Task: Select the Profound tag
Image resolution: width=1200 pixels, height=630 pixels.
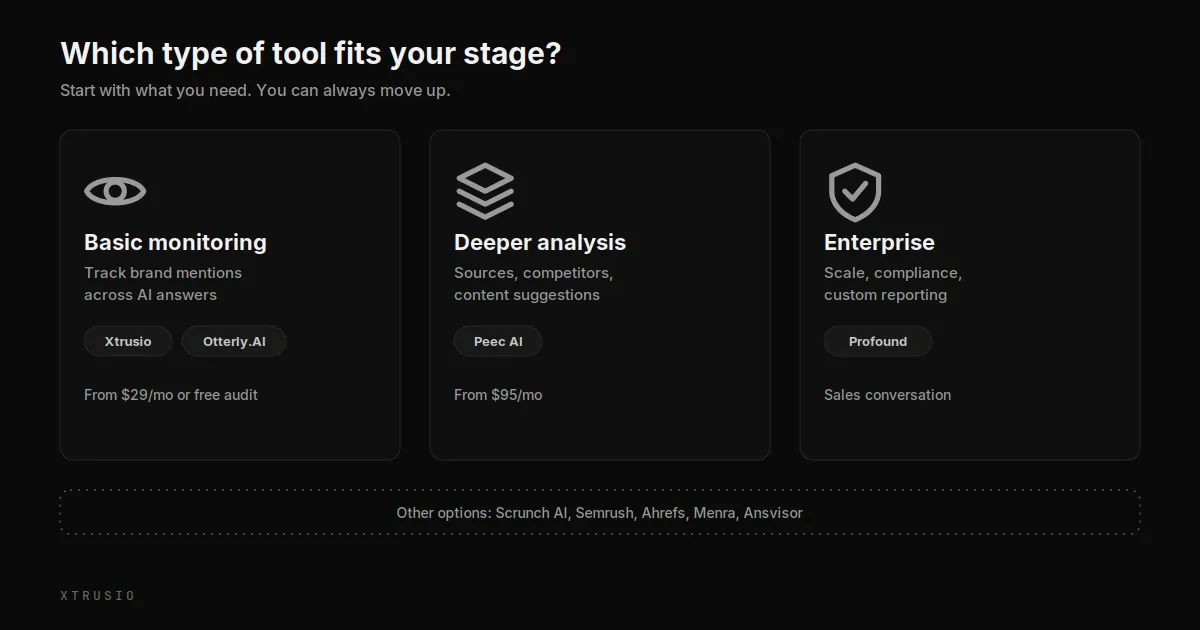Action: pyautogui.click(x=878, y=341)
